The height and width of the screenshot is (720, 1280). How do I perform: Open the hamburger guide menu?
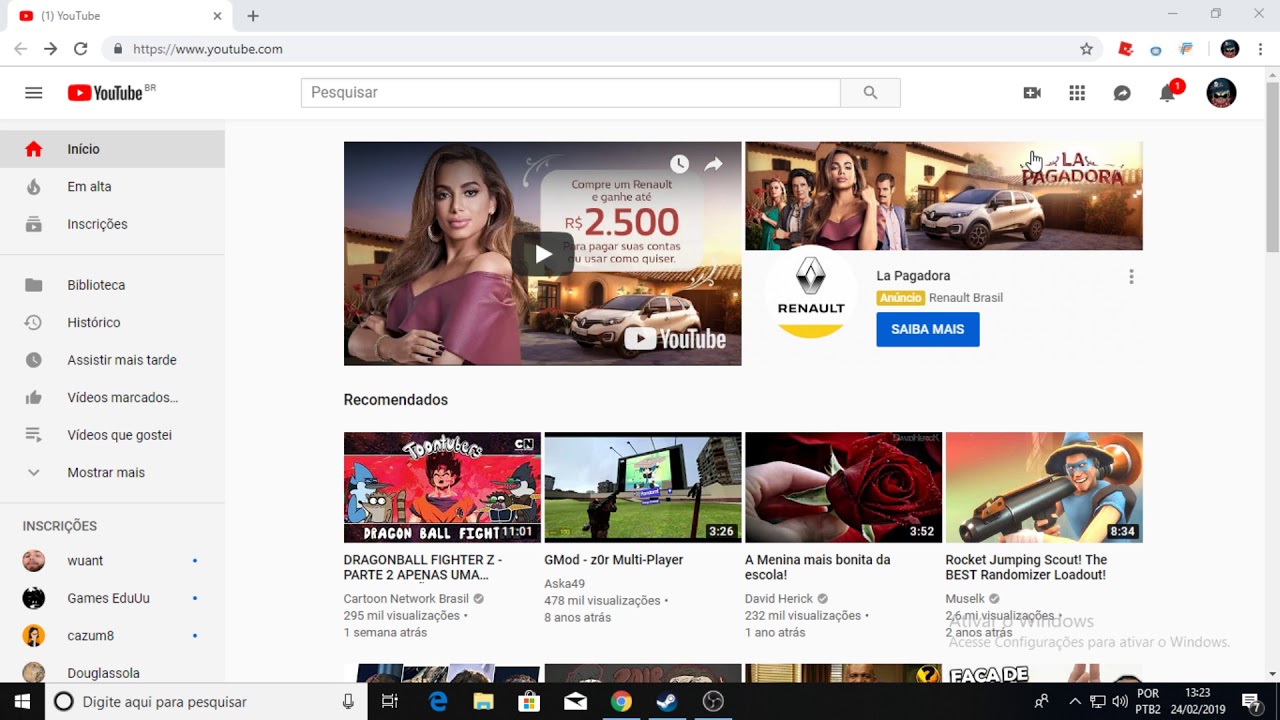pos(34,93)
